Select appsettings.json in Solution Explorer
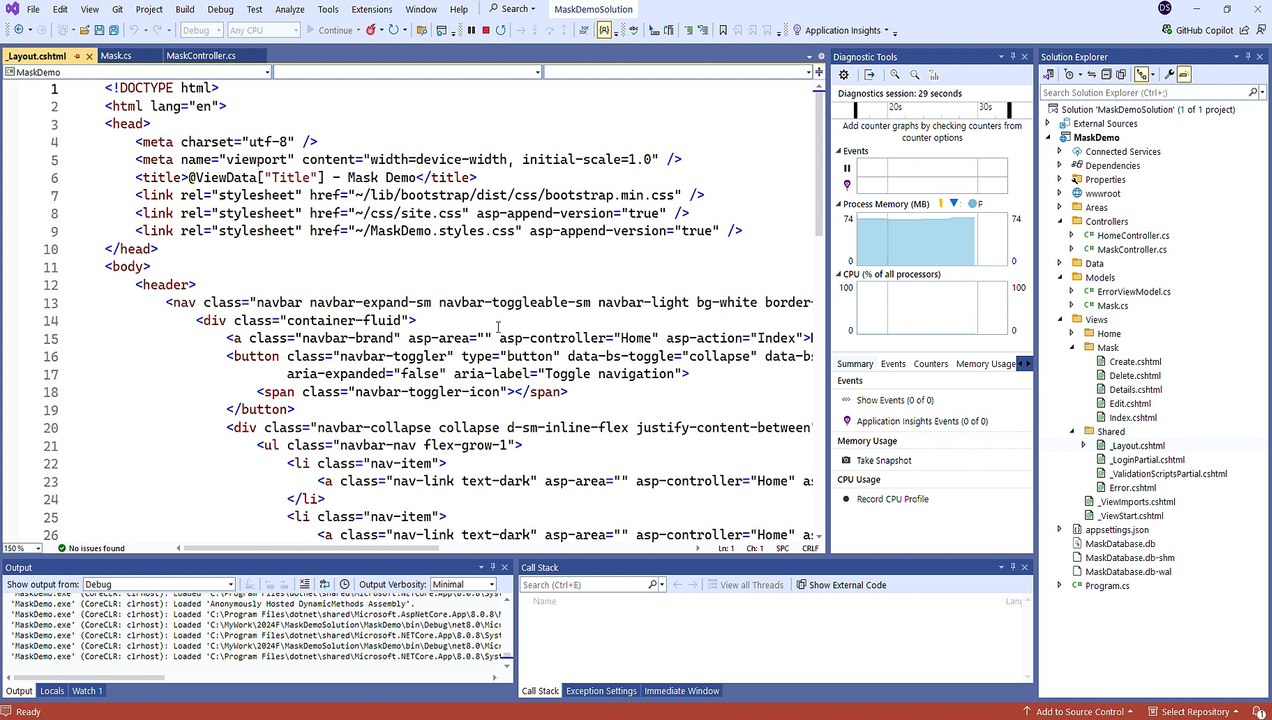The image size is (1272, 720). (1117, 530)
